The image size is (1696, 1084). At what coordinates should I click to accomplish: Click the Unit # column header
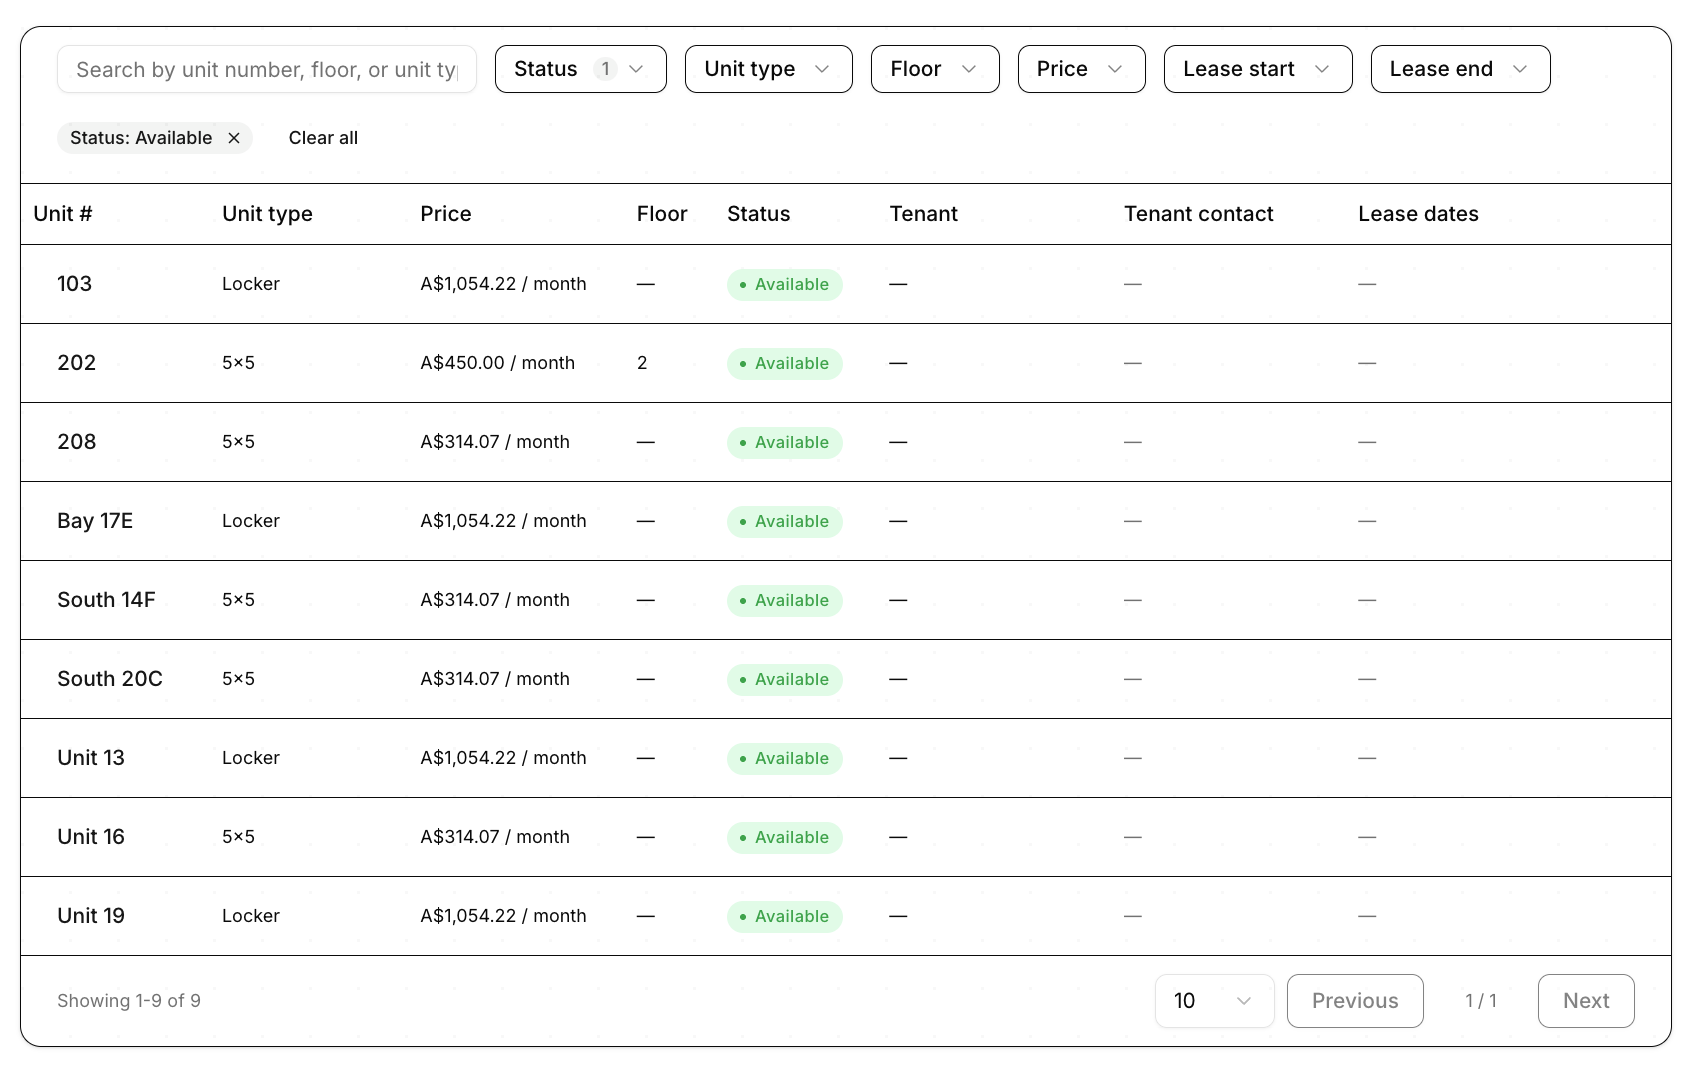click(x=63, y=214)
